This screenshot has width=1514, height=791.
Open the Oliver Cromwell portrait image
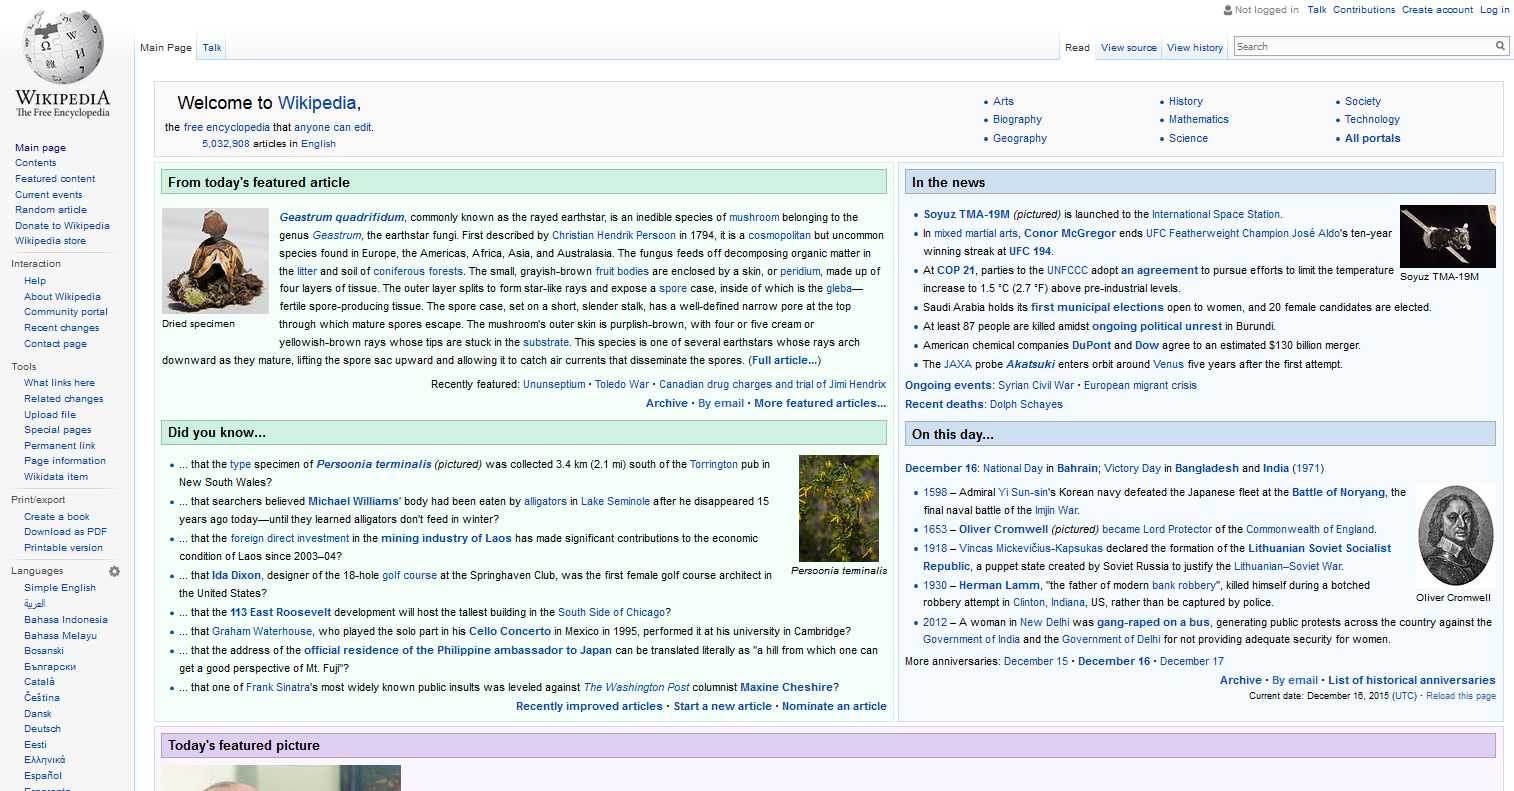coord(1455,538)
